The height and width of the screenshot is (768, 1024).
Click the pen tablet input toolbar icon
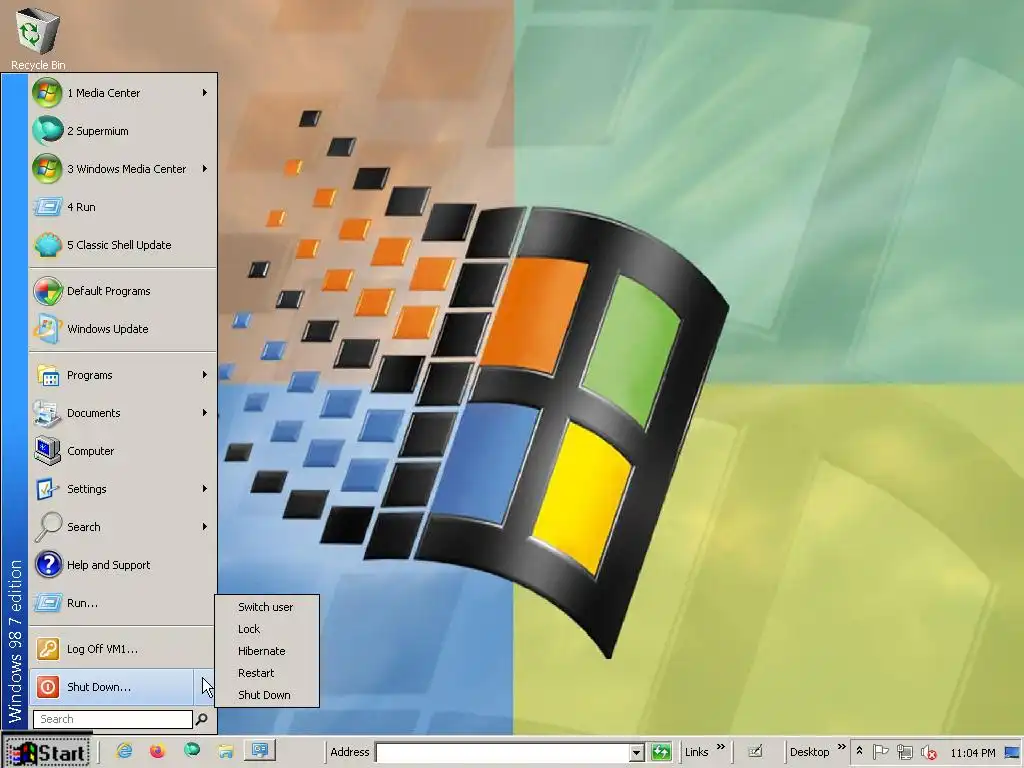click(x=755, y=751)
